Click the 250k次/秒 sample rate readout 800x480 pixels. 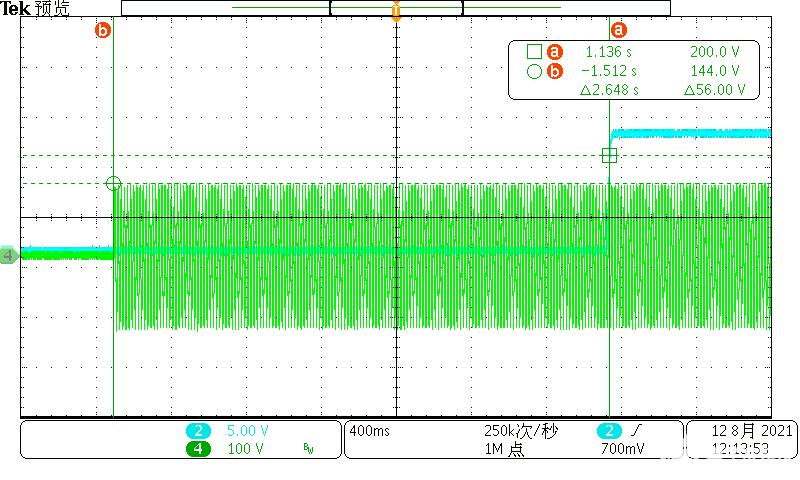point(521,431)
